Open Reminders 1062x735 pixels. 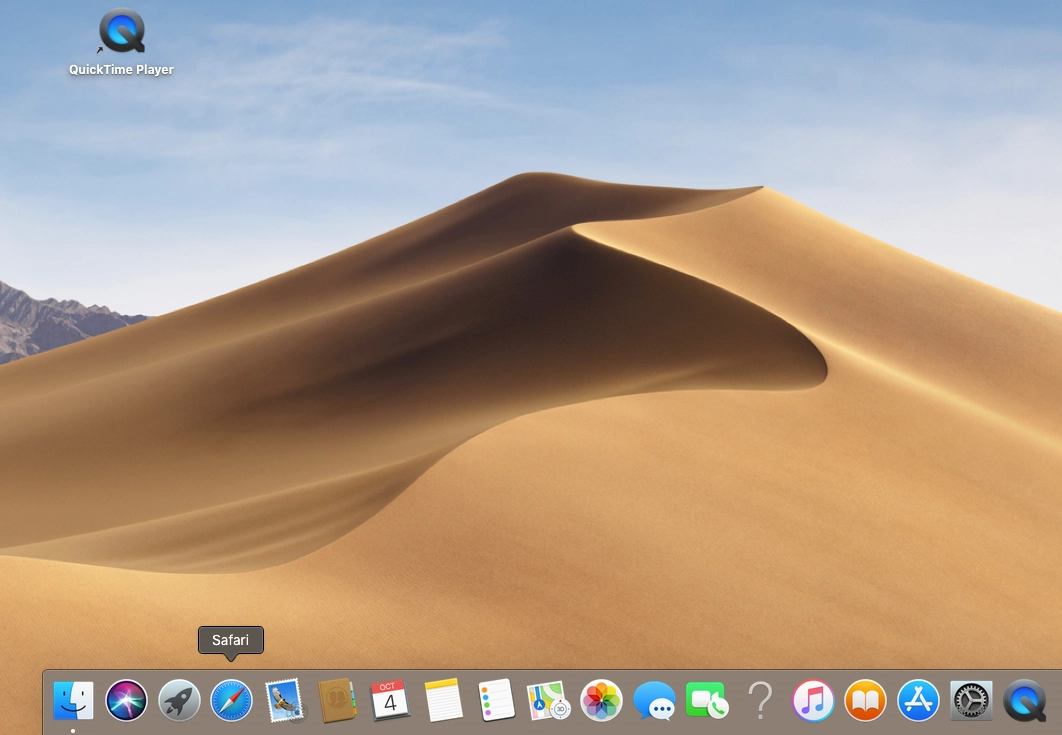pos(496,700)
